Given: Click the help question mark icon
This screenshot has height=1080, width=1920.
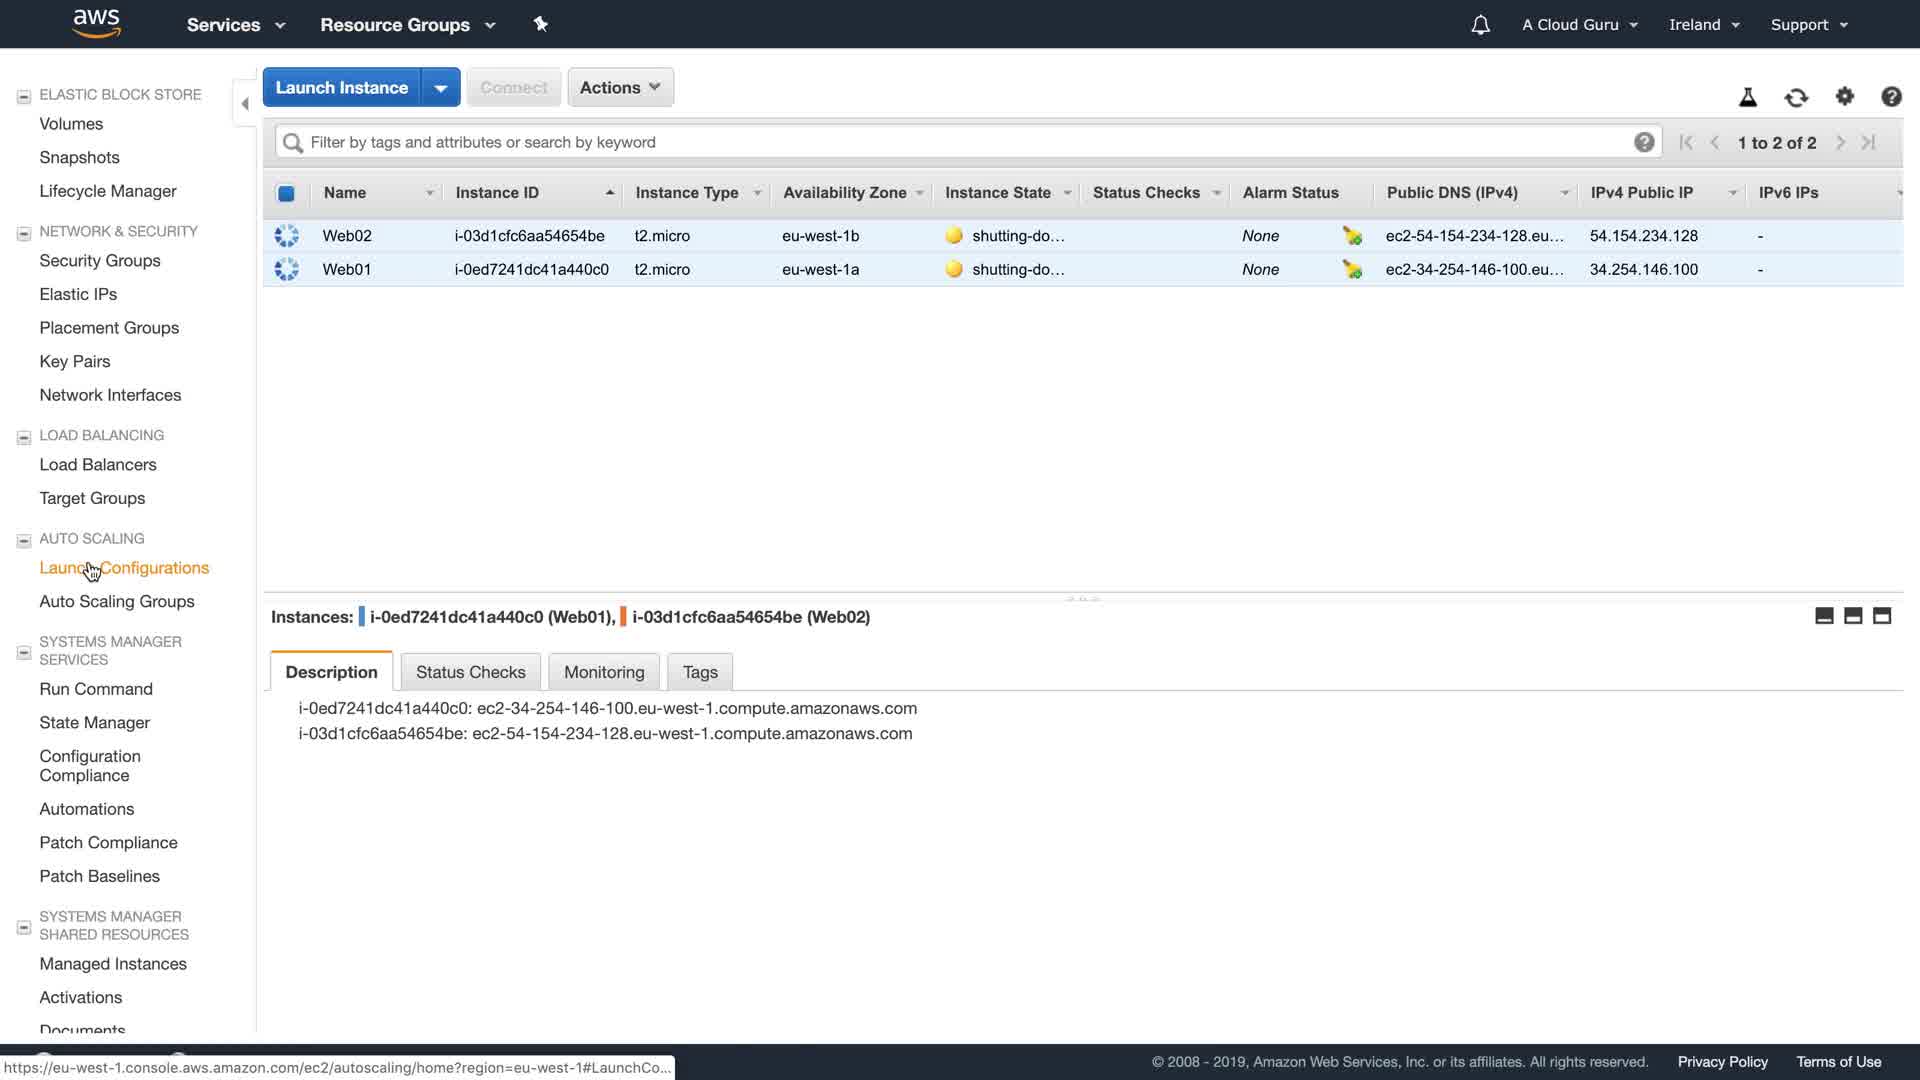Looking at the screenshot, I should (1890, 97).
